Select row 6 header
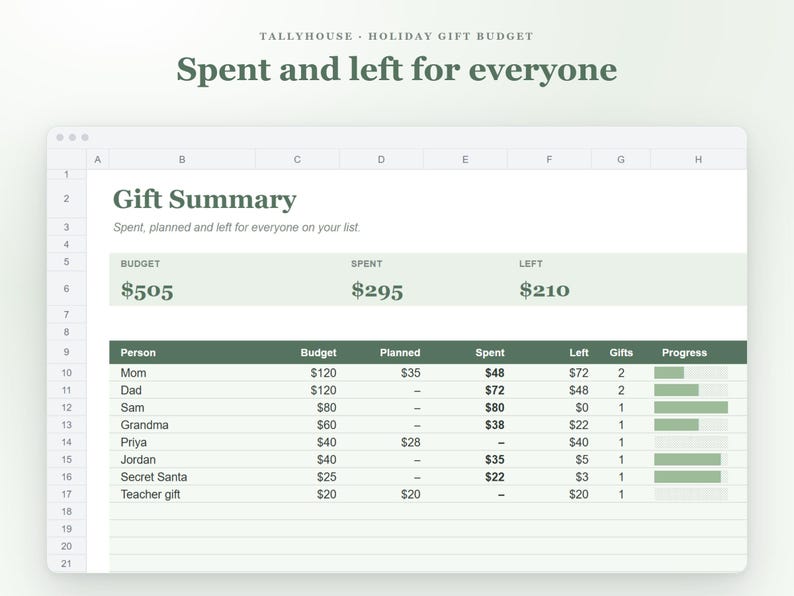This screenshot has width=794, height=596. coord(66,289)
